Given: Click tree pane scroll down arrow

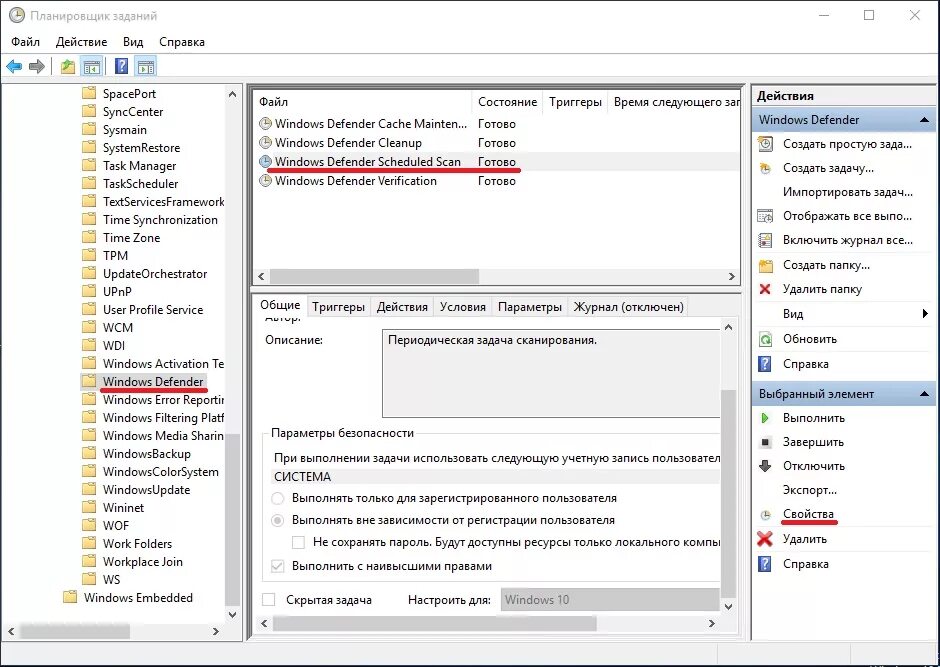Looking at the screenshot, I should click(233, 614).
